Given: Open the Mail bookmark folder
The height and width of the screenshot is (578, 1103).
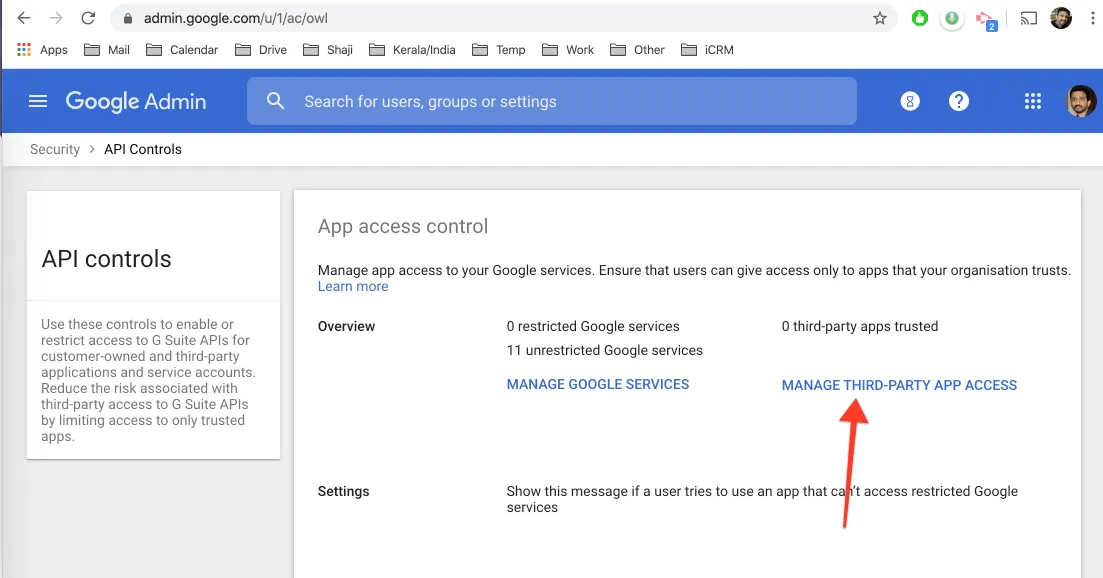Looking at the screenshot, I should tap(107, 50).
